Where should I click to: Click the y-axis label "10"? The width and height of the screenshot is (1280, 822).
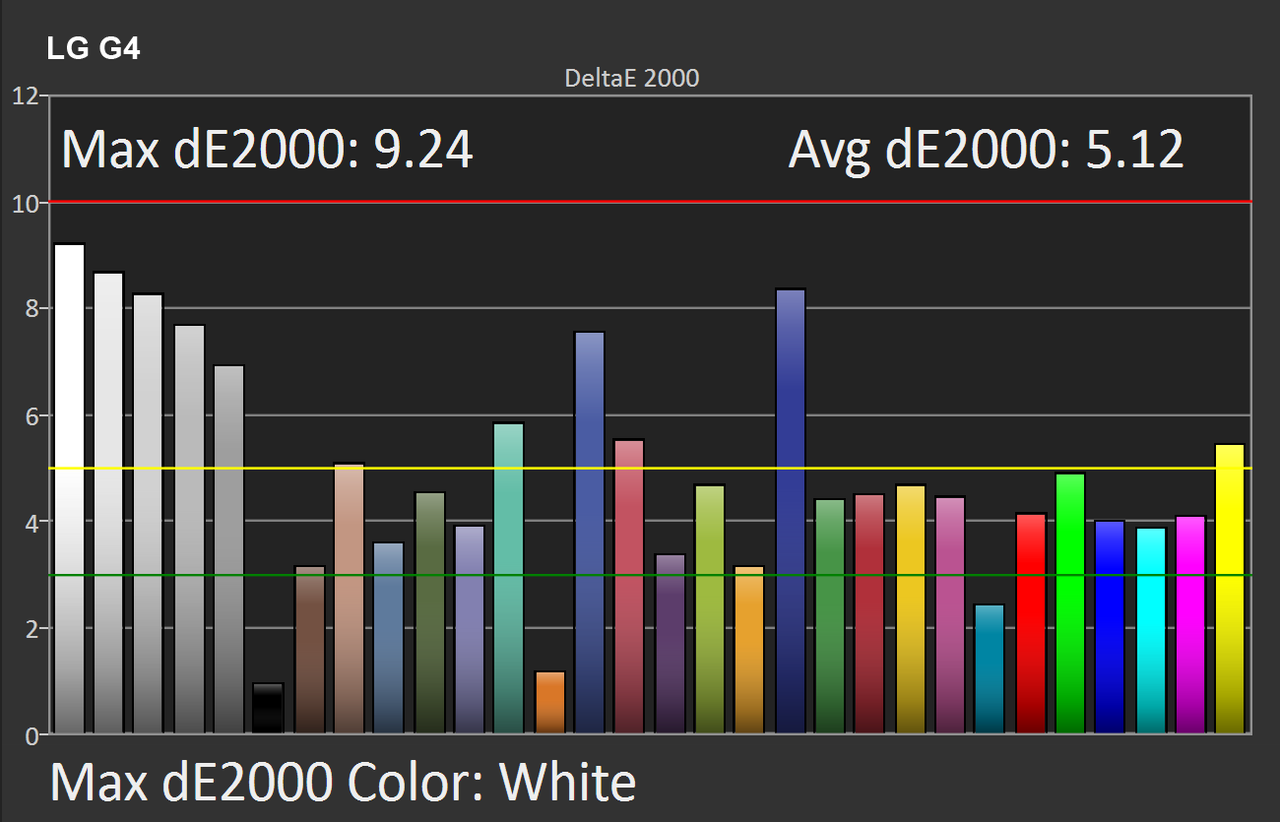coord(25,203)
